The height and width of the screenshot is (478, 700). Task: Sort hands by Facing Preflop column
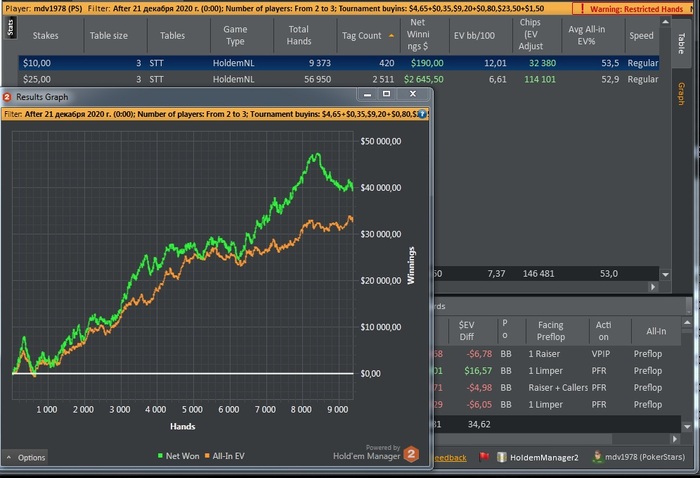[551, 331]
